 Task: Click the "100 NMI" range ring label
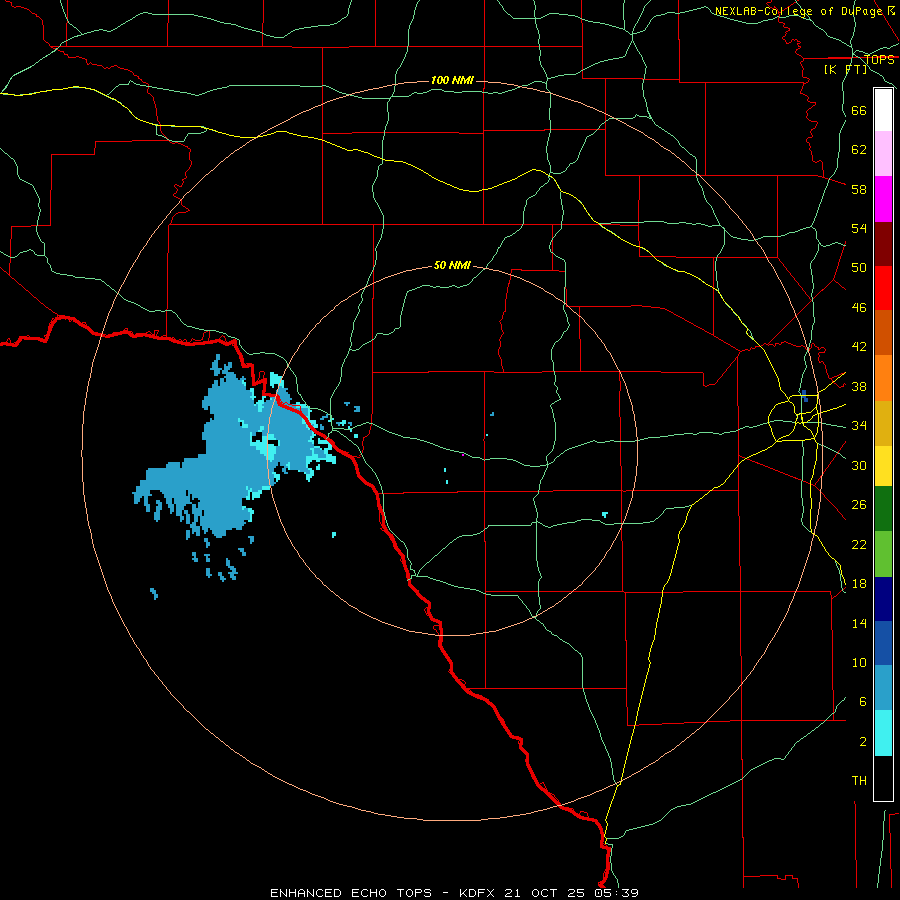(452, 80)
